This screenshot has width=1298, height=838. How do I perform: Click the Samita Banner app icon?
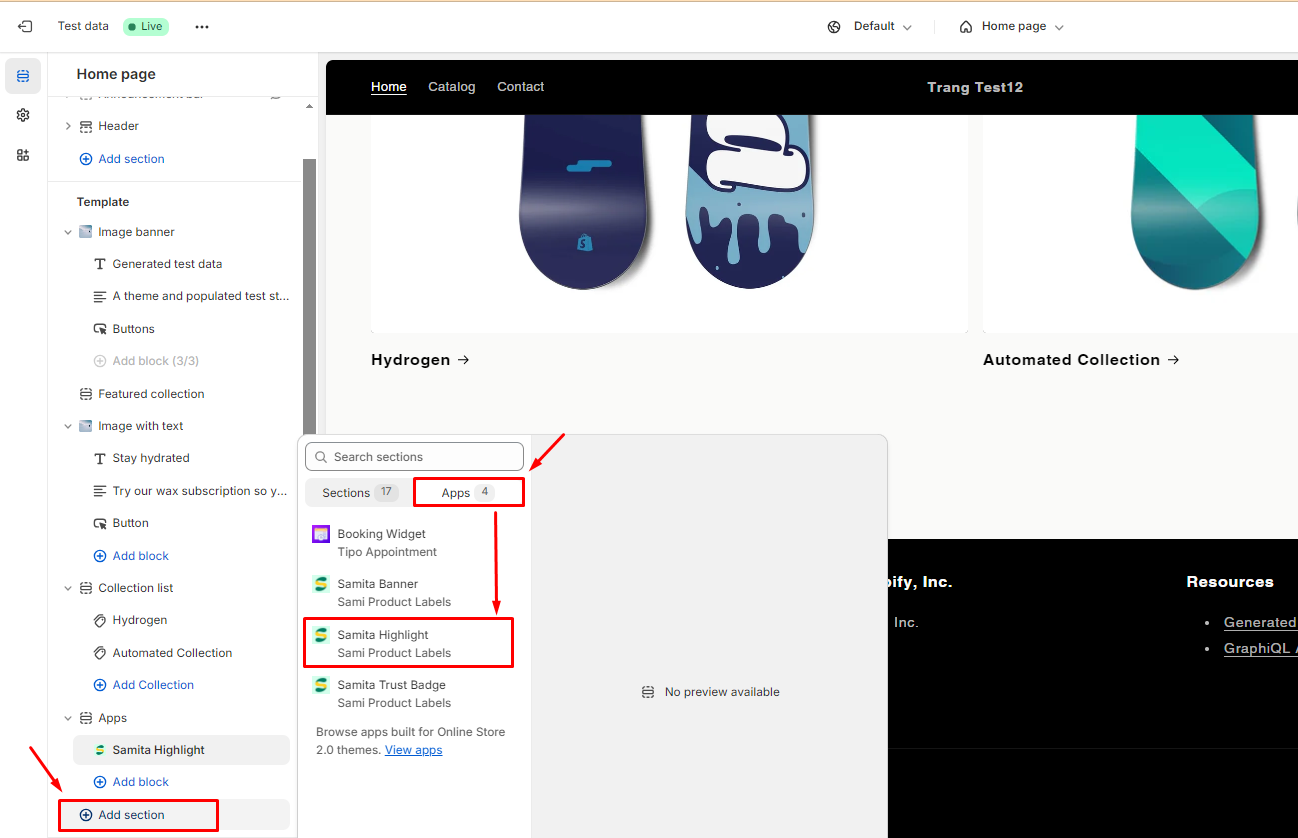click(x=321, y=584)
